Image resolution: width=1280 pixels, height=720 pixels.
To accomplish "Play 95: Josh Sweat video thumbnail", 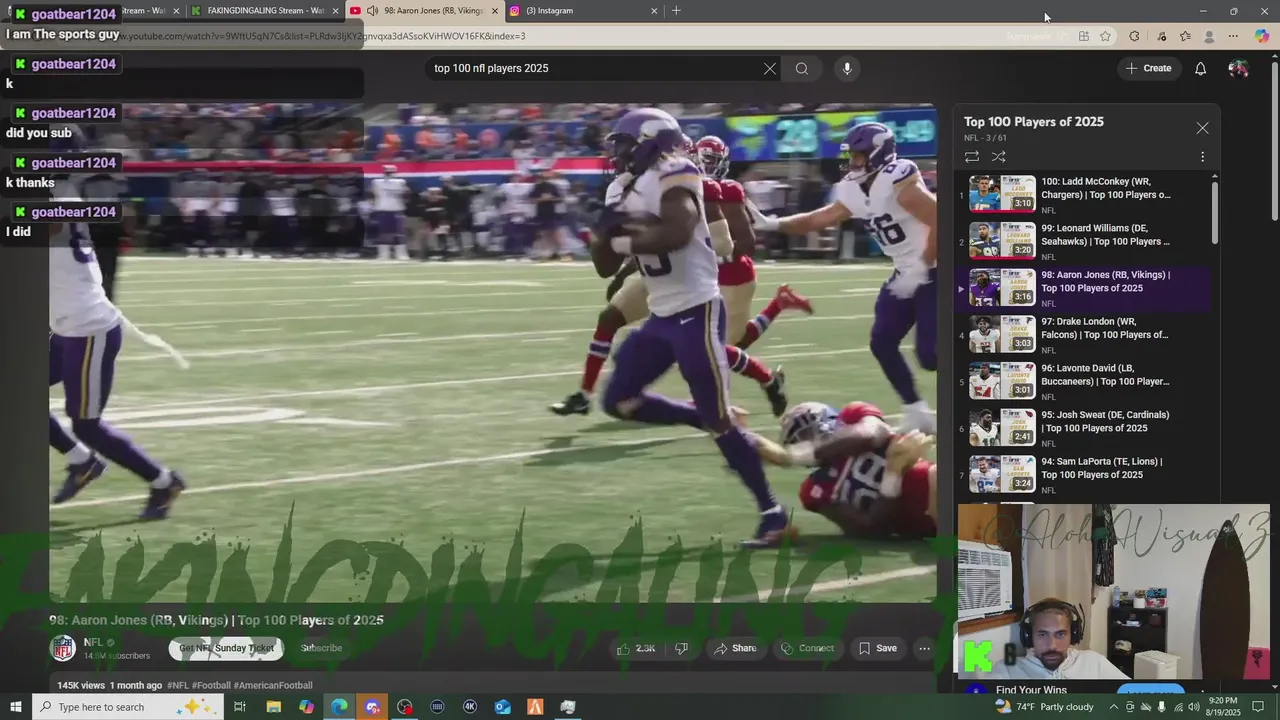I will tap(1002, 427).
